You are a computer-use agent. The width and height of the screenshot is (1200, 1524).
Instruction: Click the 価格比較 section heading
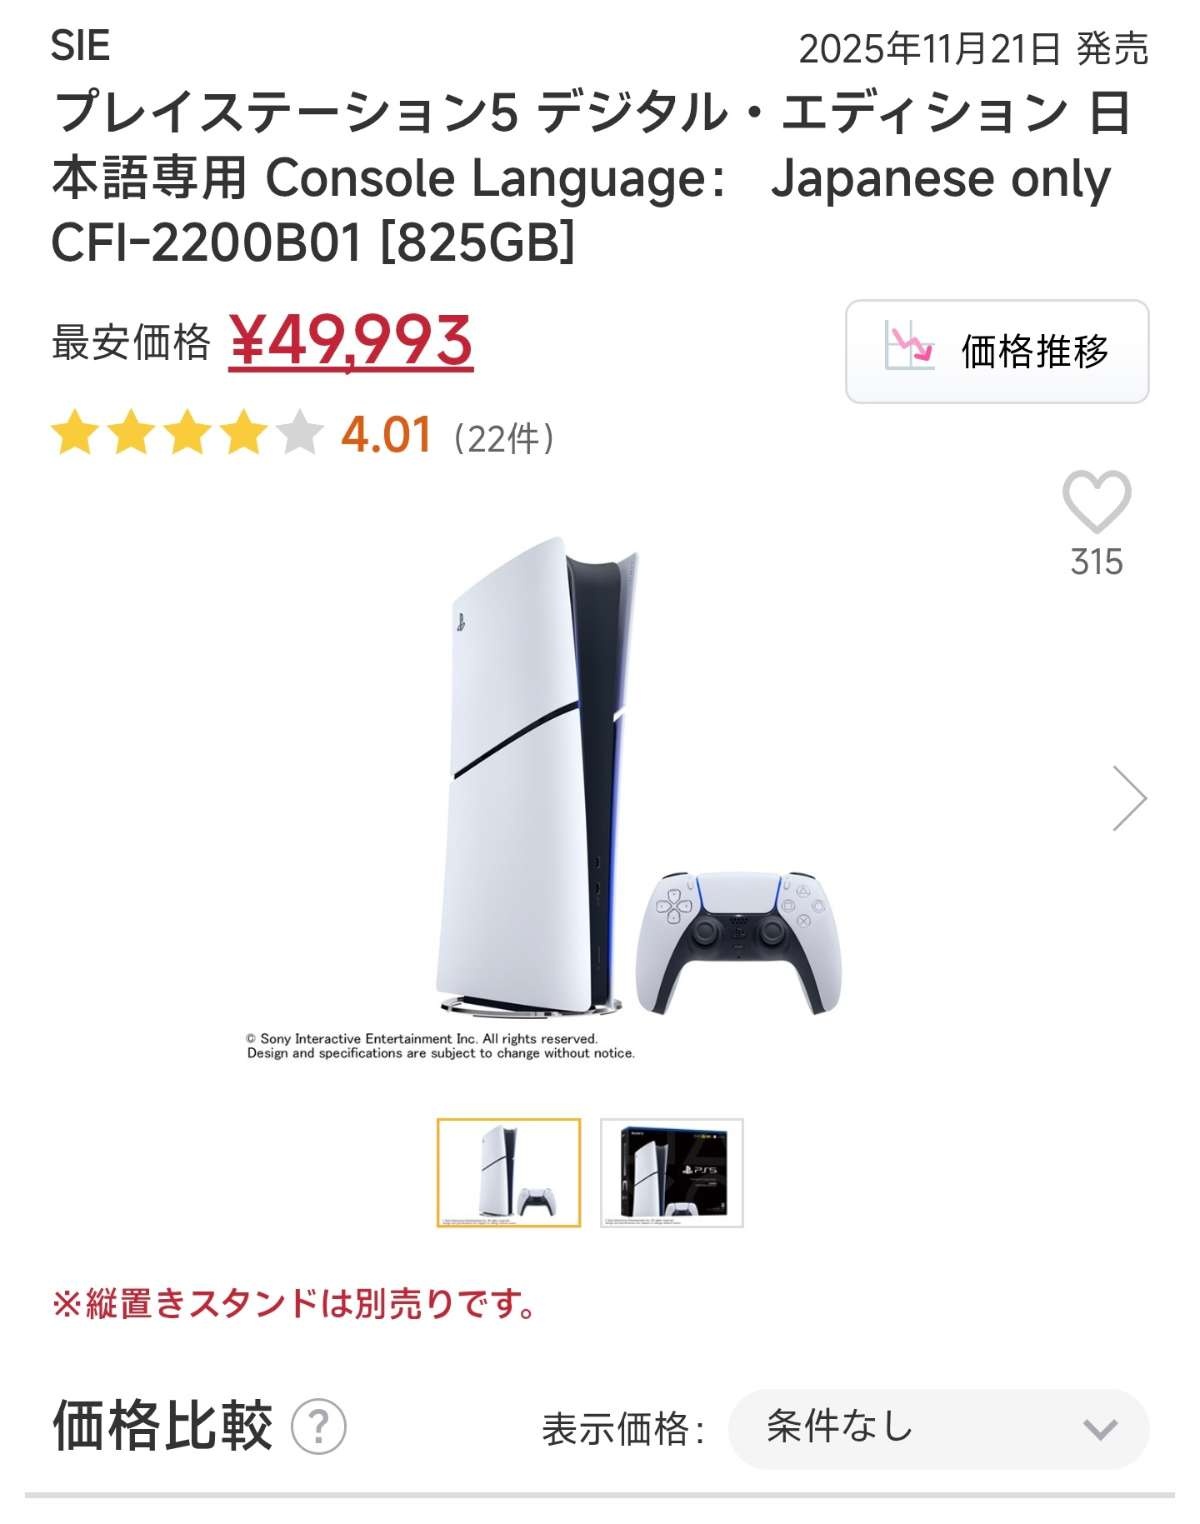coord(162,1425)
